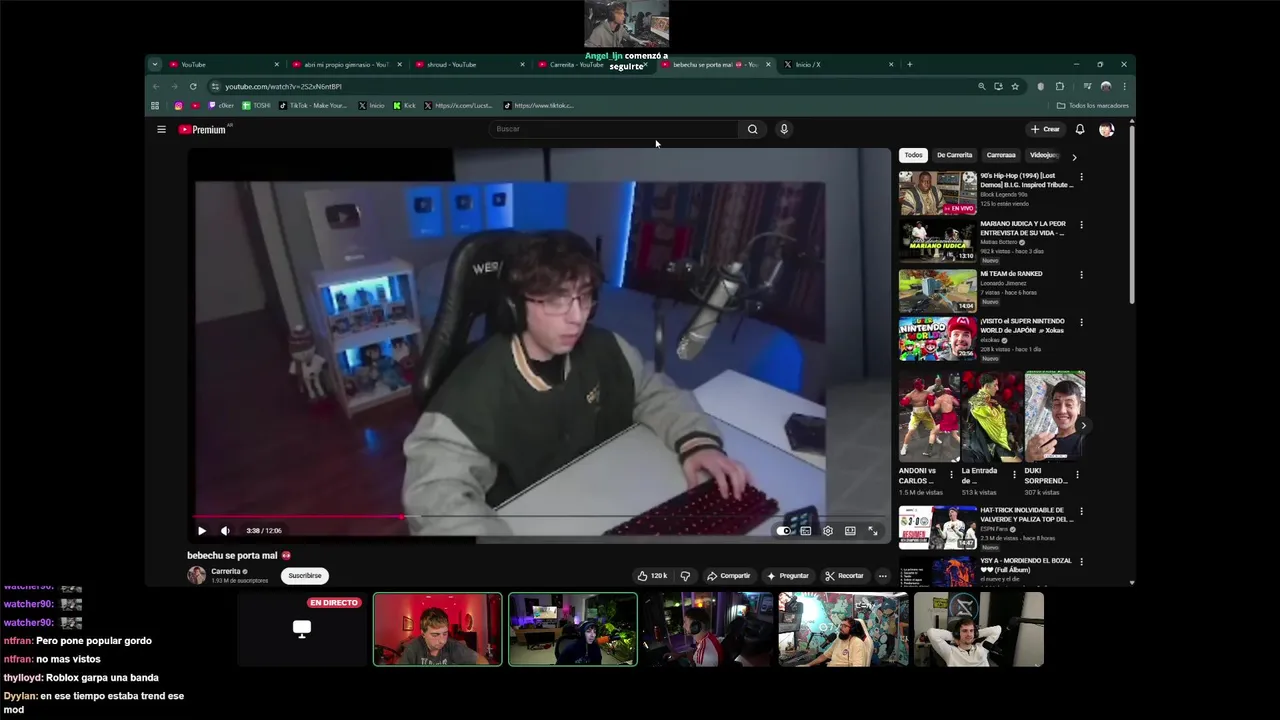Switch the player to theater mode
Screen dimensions: 1280x720
850,531
